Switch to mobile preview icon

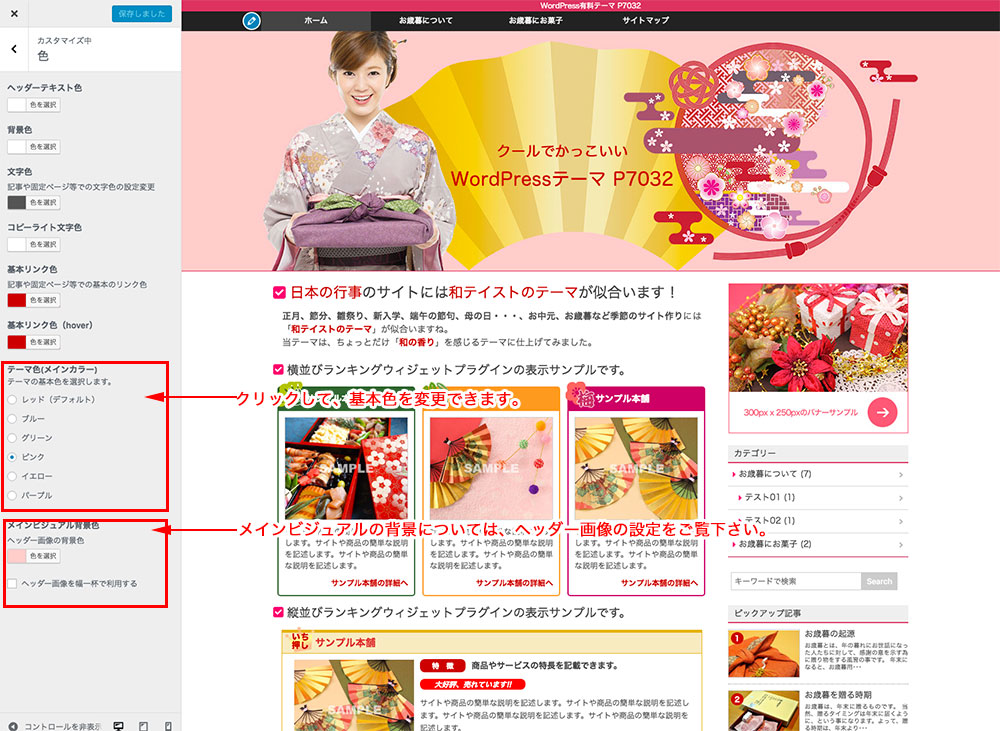coord(168,726)
